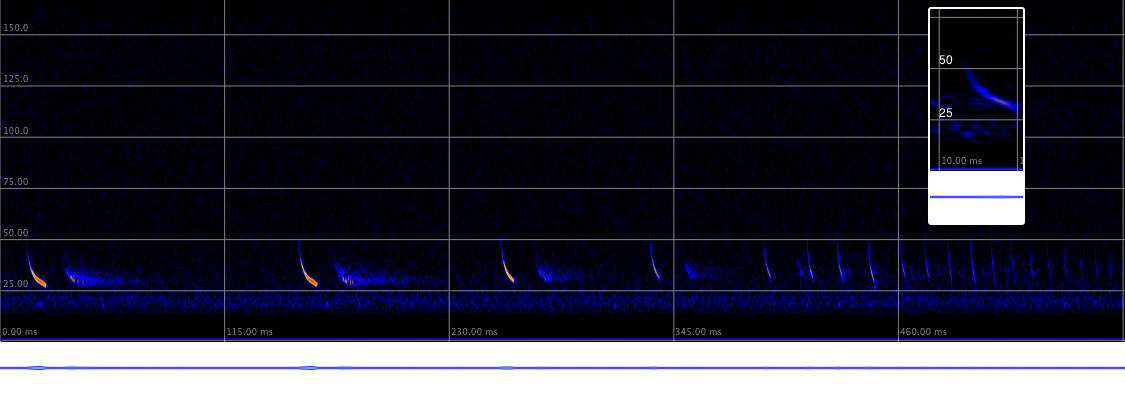Click the 125.0 frequency axis label
The height and width of the screenshot is (394, 1125).
coord(16,79)
